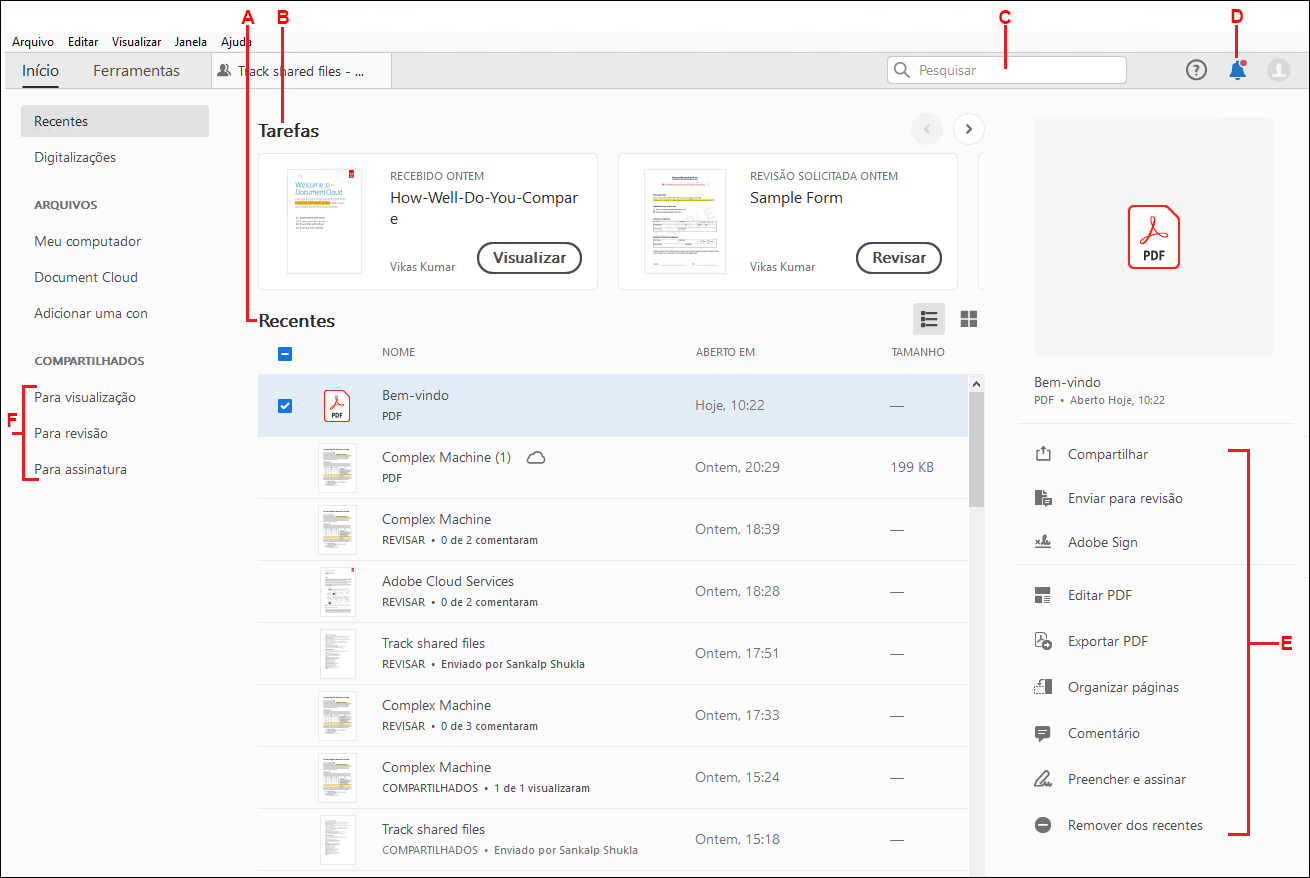Image resolution: width=1310 pixels, height=878 pixels.
Task: Click the select-all checkbox above the file list
Action: 285,353
